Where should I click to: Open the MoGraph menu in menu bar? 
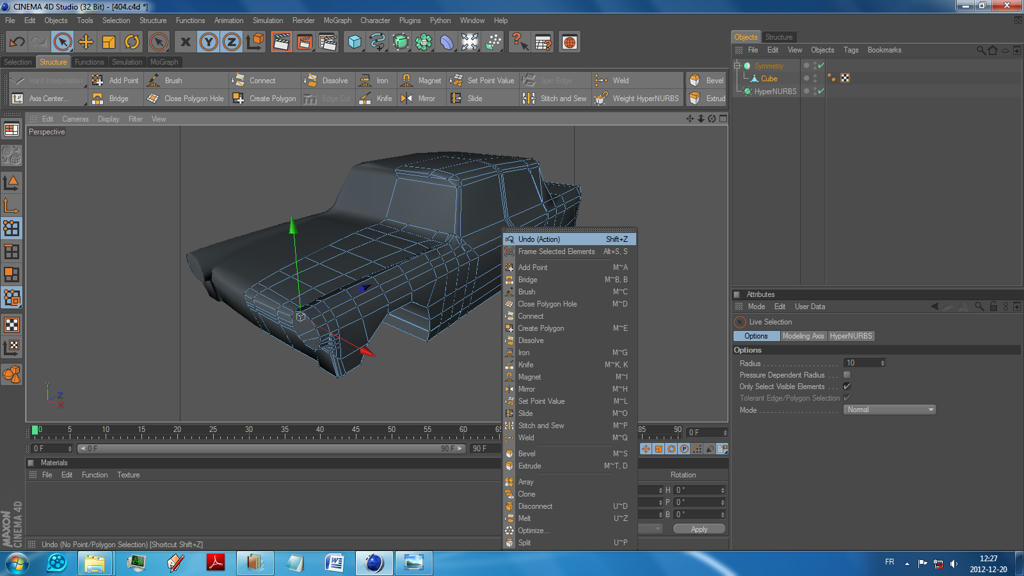(x=337, y=20)
